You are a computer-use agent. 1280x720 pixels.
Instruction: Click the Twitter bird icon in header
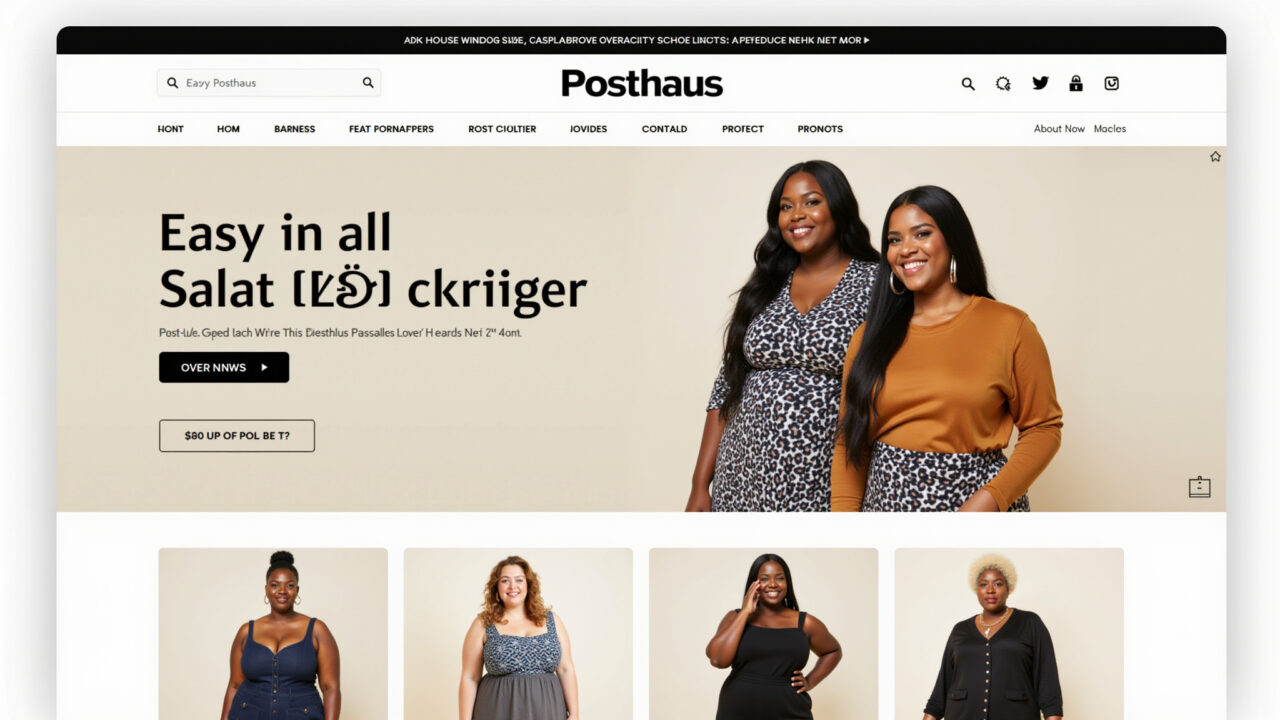(1040, 83)
